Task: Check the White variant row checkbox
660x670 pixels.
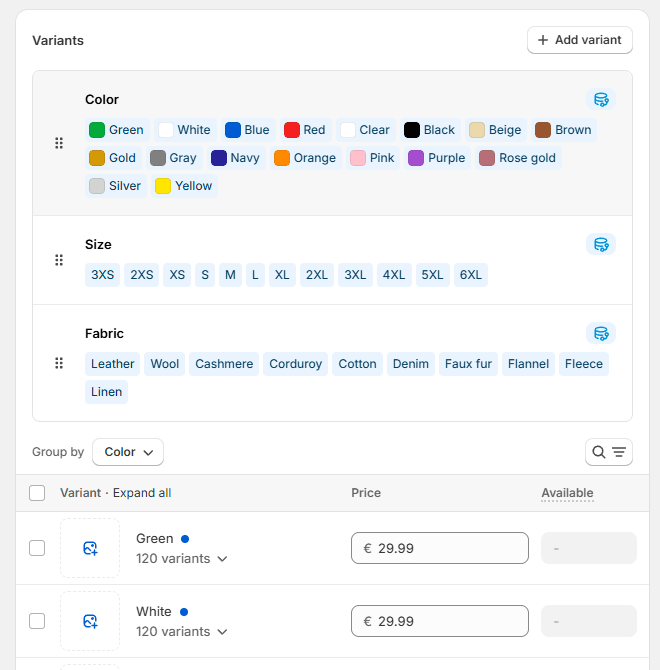Action: [37, 621]
